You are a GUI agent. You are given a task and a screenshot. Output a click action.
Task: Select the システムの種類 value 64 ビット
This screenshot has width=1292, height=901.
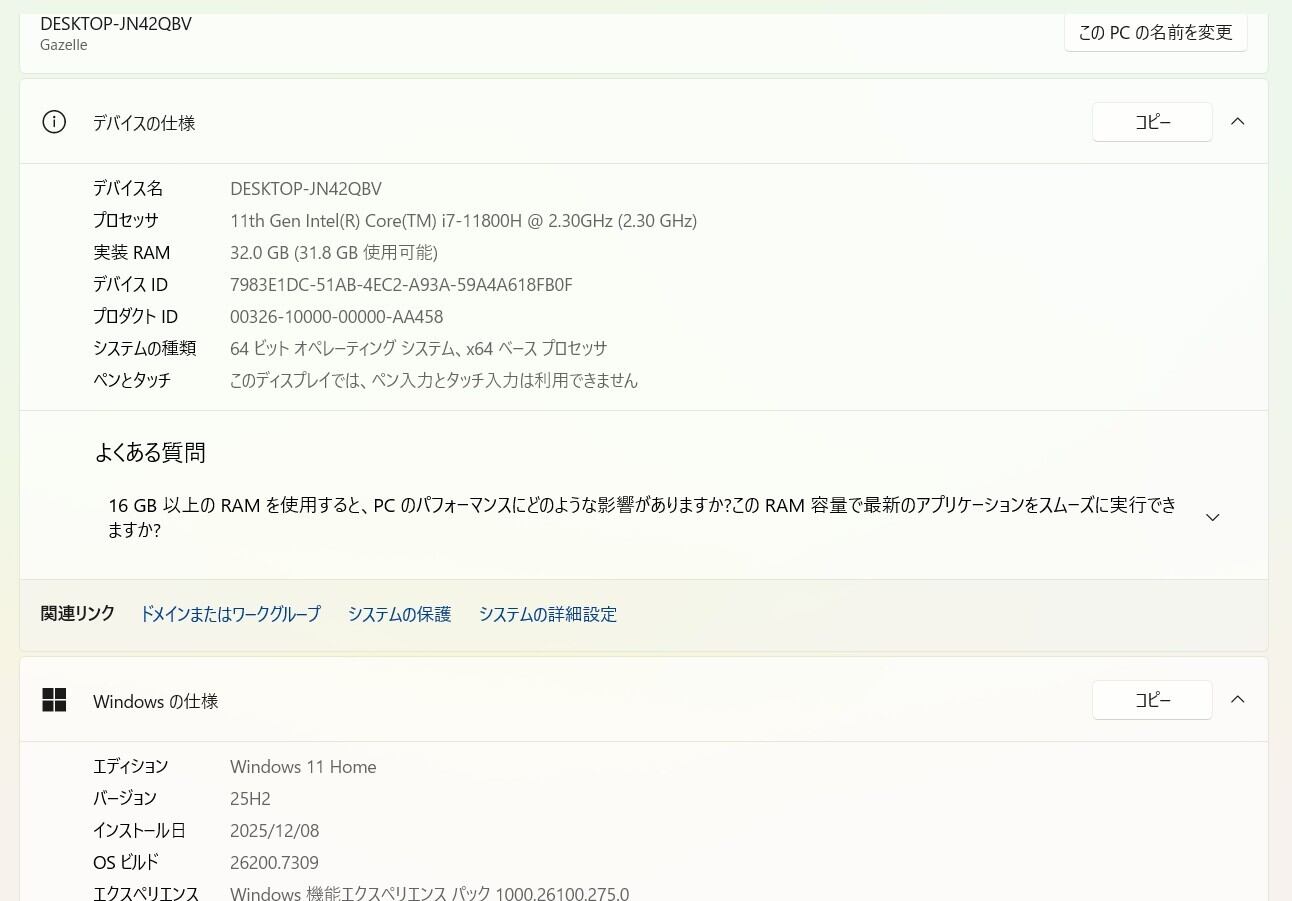418,349
